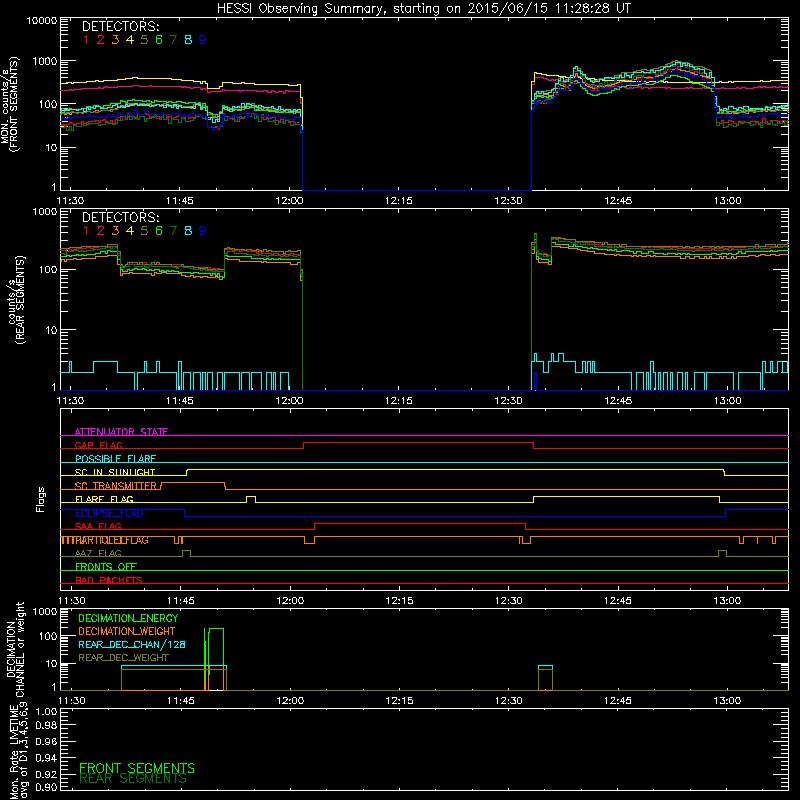
Task: Click the FRONTS OFF flag label
Action: (x=106, y=566)
